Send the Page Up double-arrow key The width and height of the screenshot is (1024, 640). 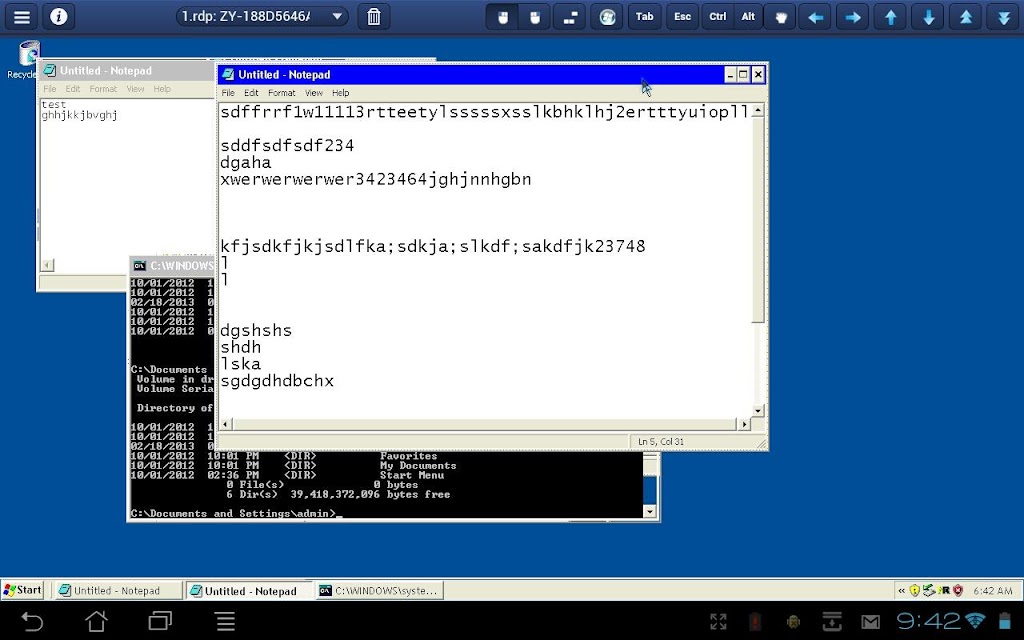(x=966, y=17)
